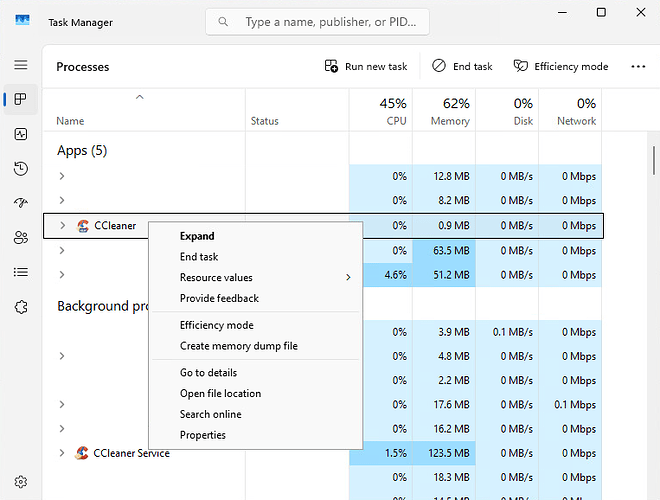Click the 123.5 MB memory value
This screenshot has height=500, width=660.
pos(449,453)
